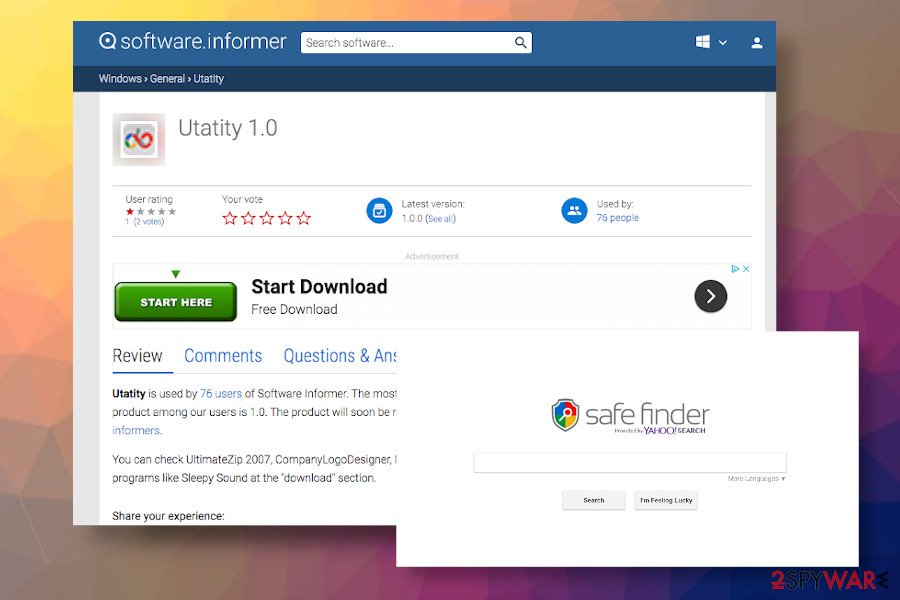This screenshot has height=600, width=900.
Task: Click the Free Download ad text
Action: tap(294, 309)
